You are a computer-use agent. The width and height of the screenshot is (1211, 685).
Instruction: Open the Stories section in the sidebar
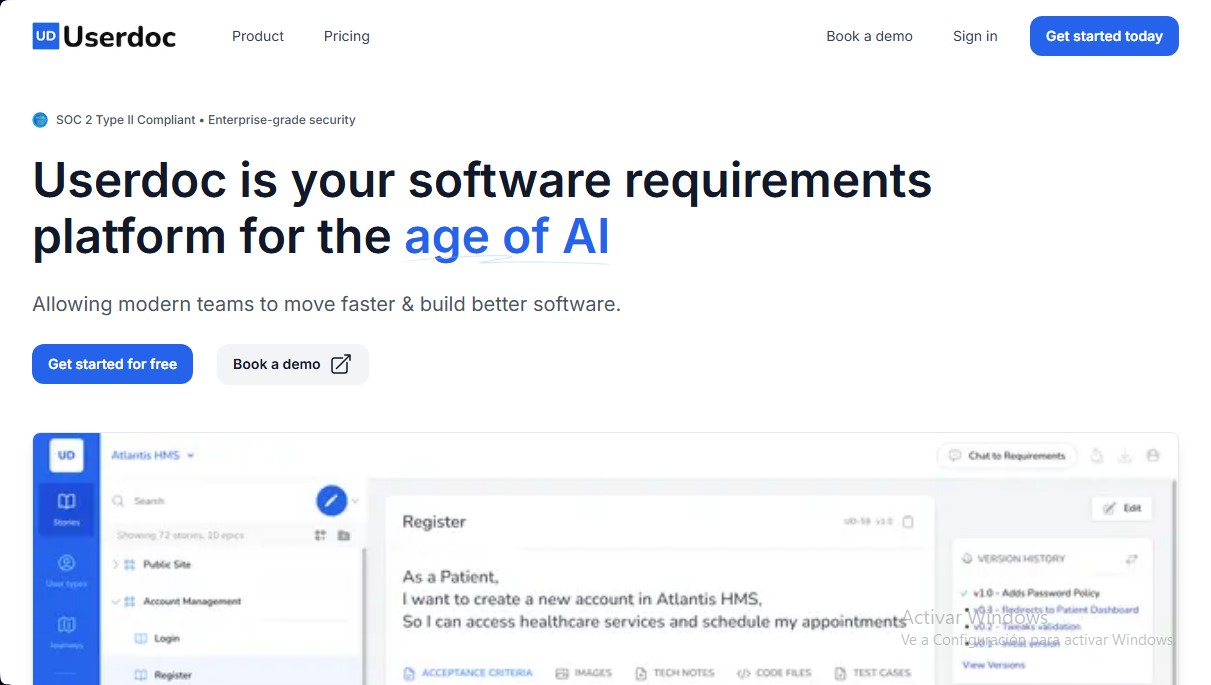click(x=66, y=507)
